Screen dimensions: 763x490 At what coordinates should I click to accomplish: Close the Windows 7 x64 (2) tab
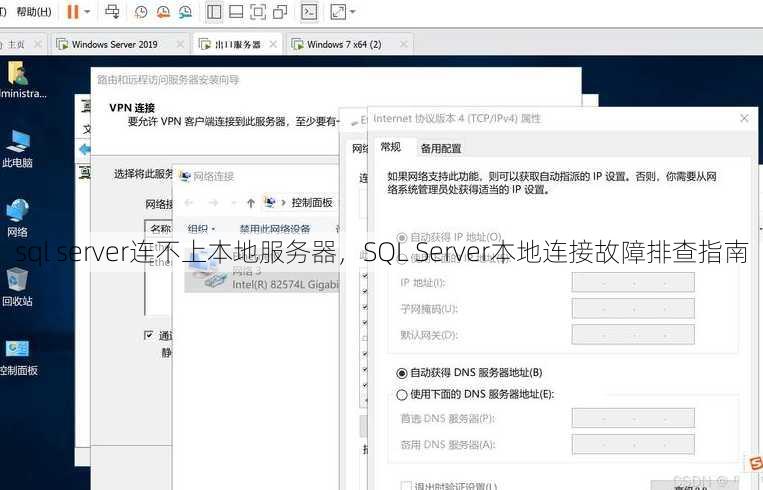pos(403,44)
